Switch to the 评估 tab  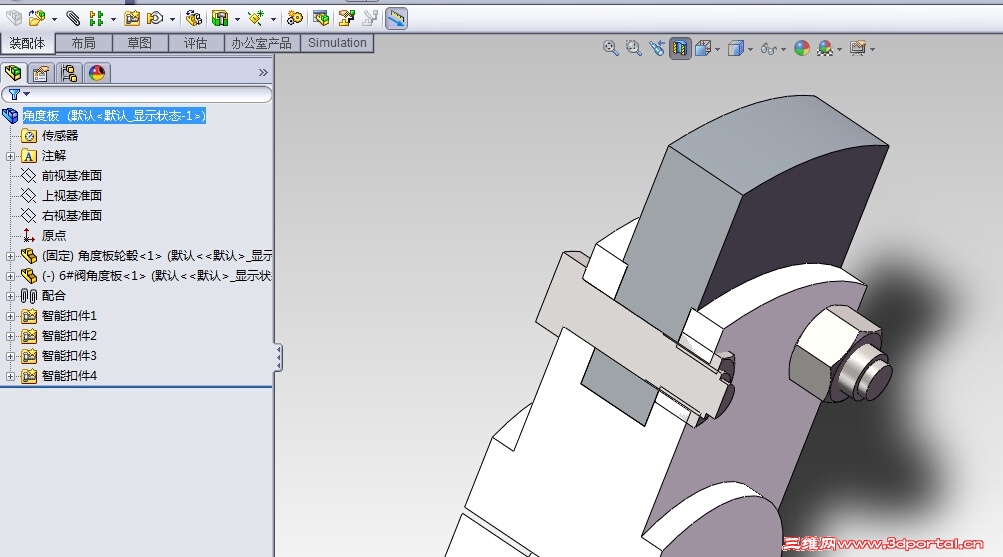[196, 43]
